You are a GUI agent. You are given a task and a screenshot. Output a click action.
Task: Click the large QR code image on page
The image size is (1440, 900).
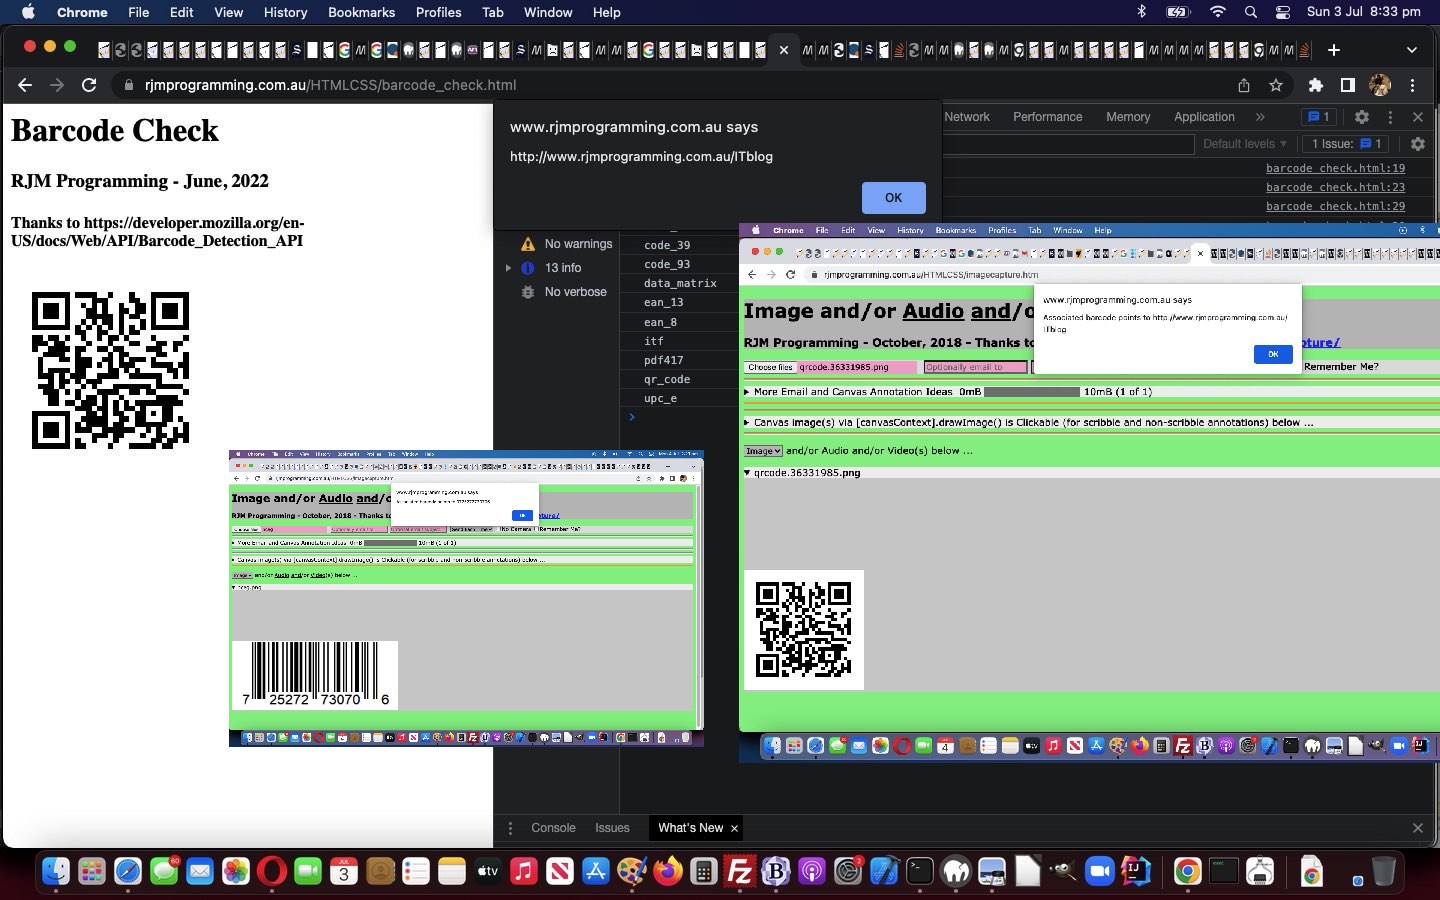(110, 370)
